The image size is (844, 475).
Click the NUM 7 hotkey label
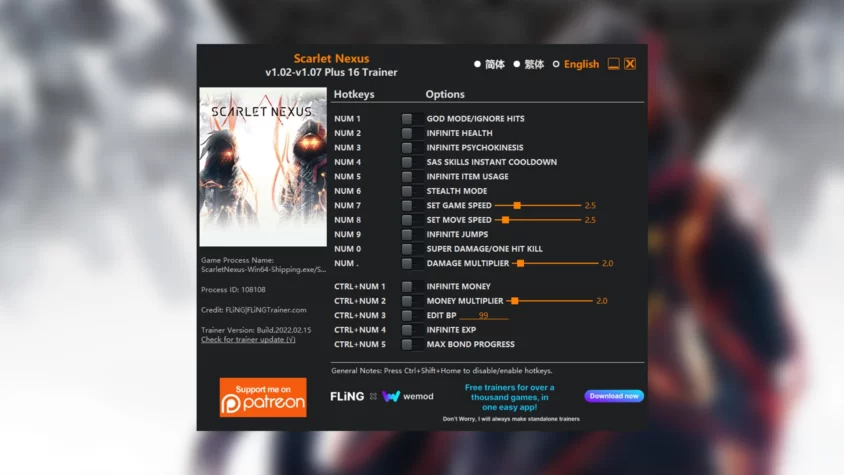pos(347,206)
